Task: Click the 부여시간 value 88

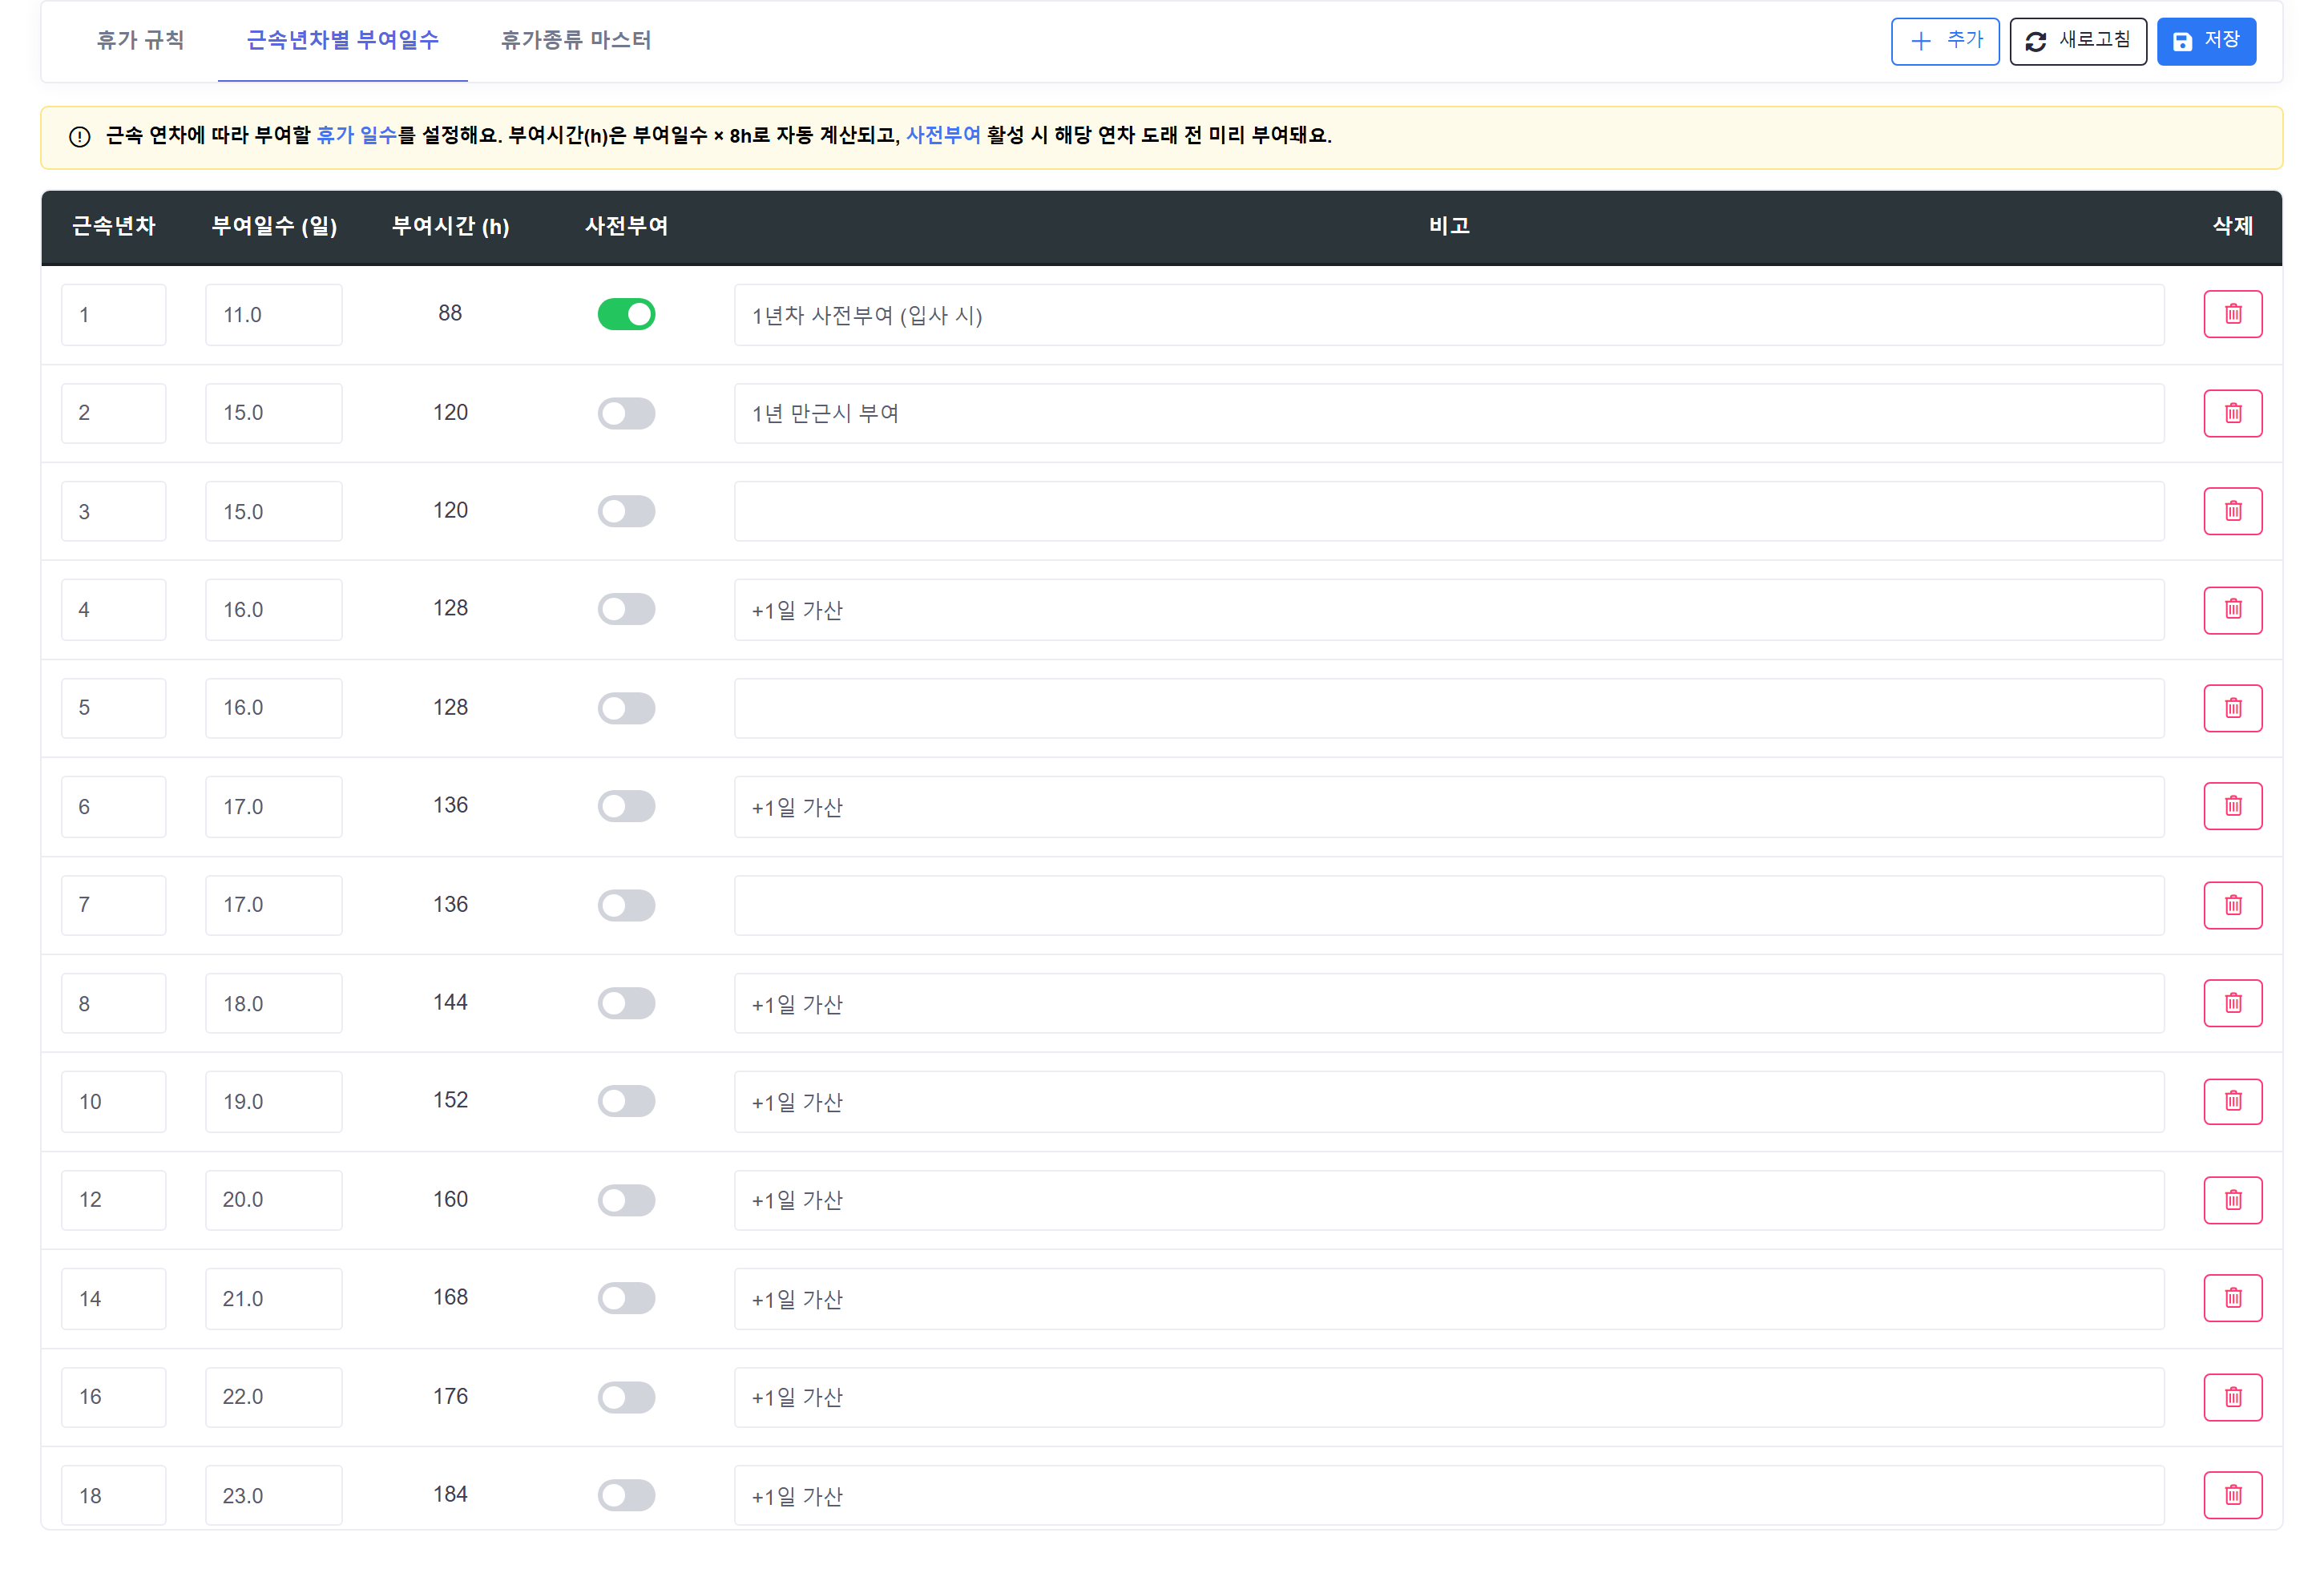Action: [x=450, y=313]
